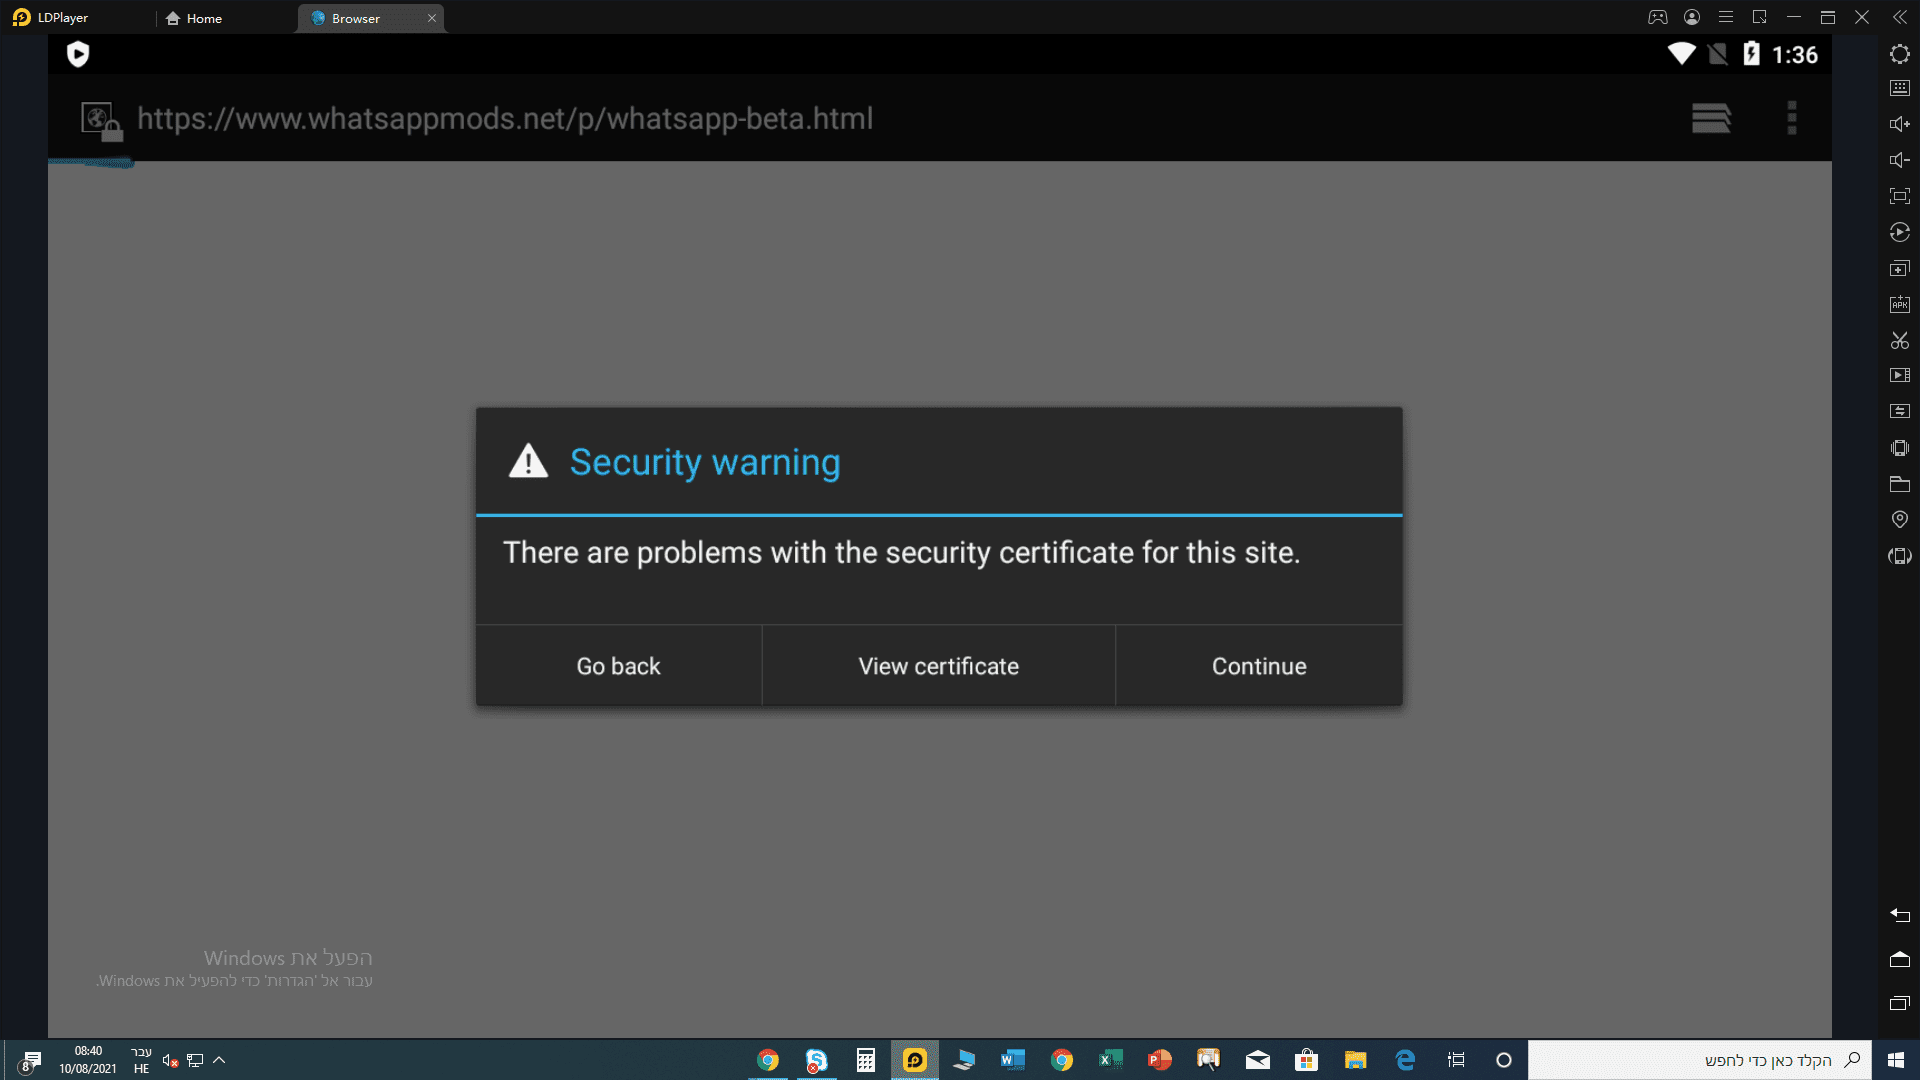Open PowerPoint from the taskbar

tap(1159, 1060)
